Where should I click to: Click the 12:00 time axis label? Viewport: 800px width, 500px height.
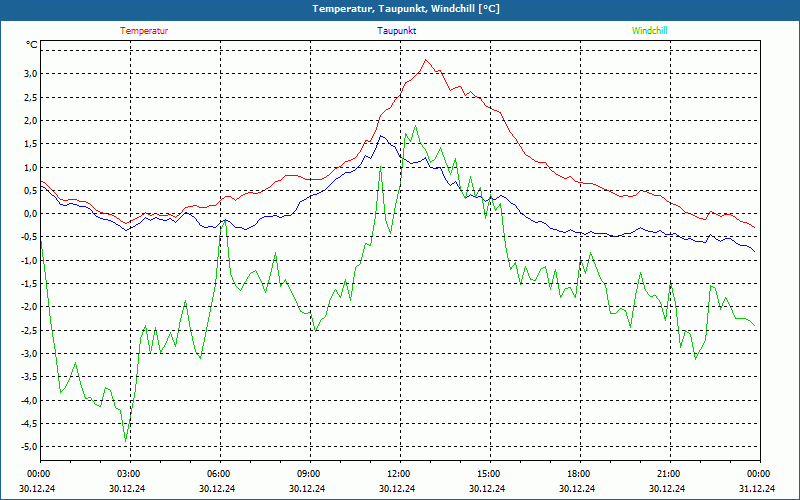[397, 474]
